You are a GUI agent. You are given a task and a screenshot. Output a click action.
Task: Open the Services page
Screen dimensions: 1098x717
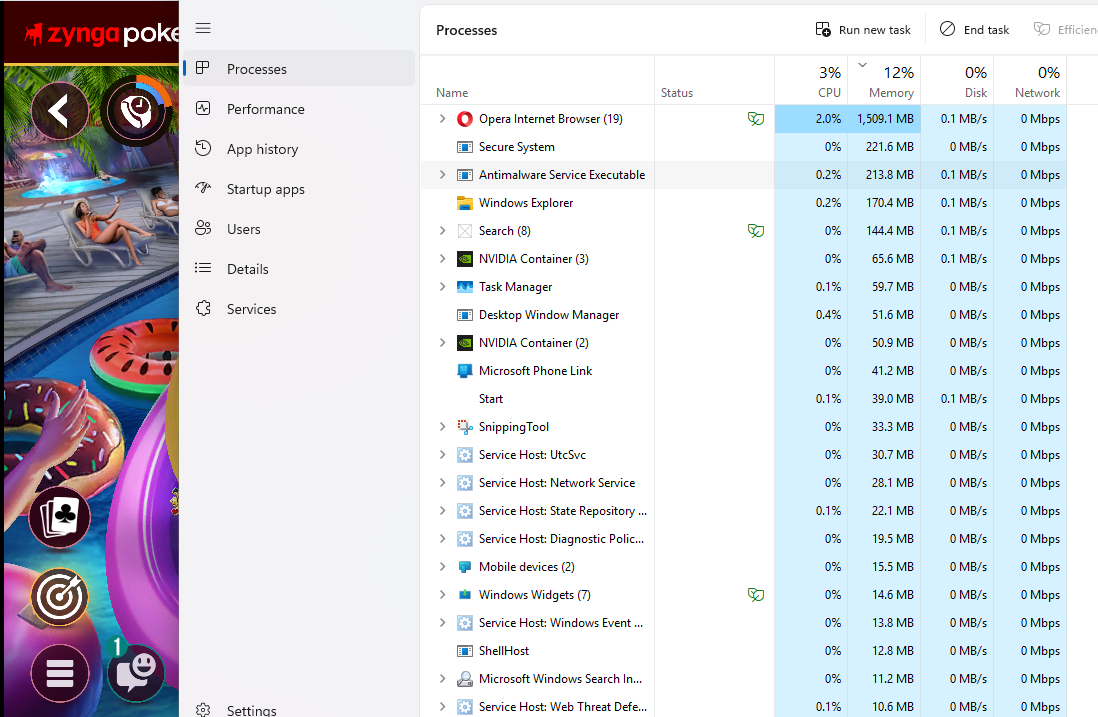(299, 308)
